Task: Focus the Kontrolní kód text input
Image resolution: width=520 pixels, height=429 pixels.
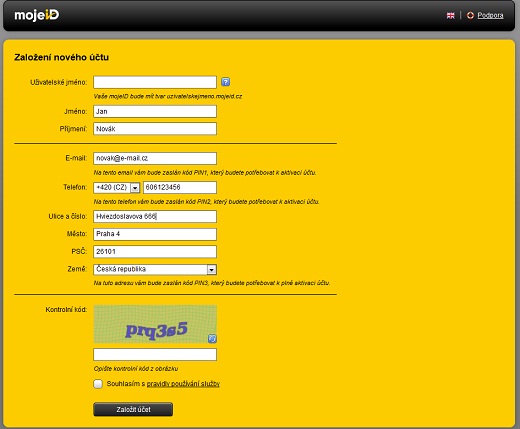Action: [155, 355]
